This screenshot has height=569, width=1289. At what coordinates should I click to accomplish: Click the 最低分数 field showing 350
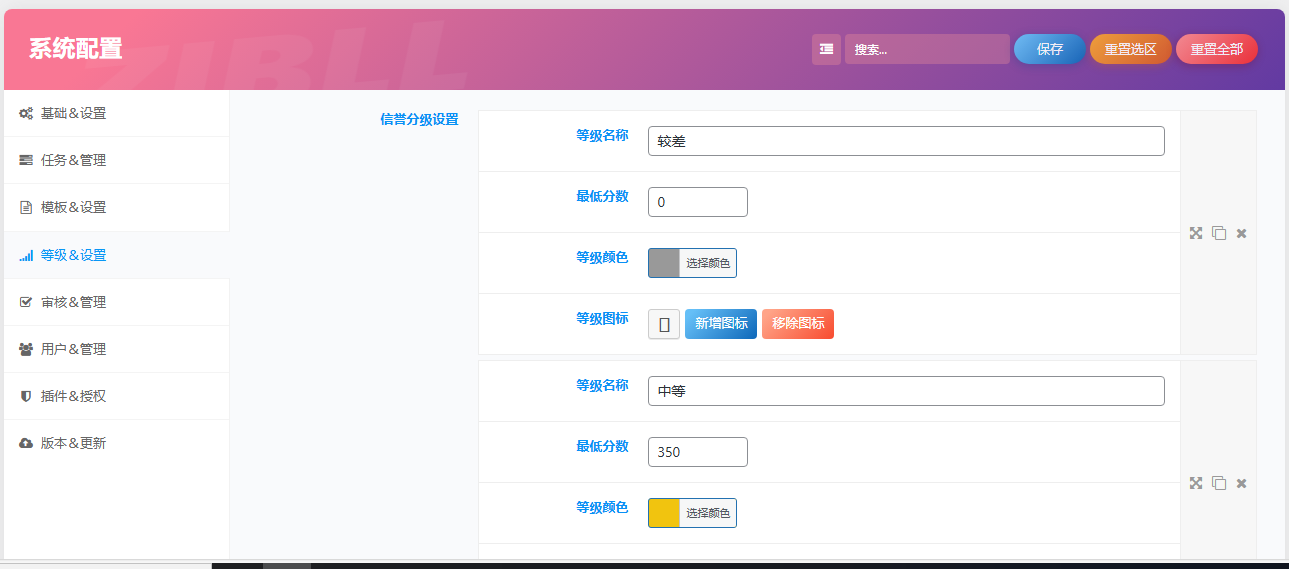[x=697, y=452]
